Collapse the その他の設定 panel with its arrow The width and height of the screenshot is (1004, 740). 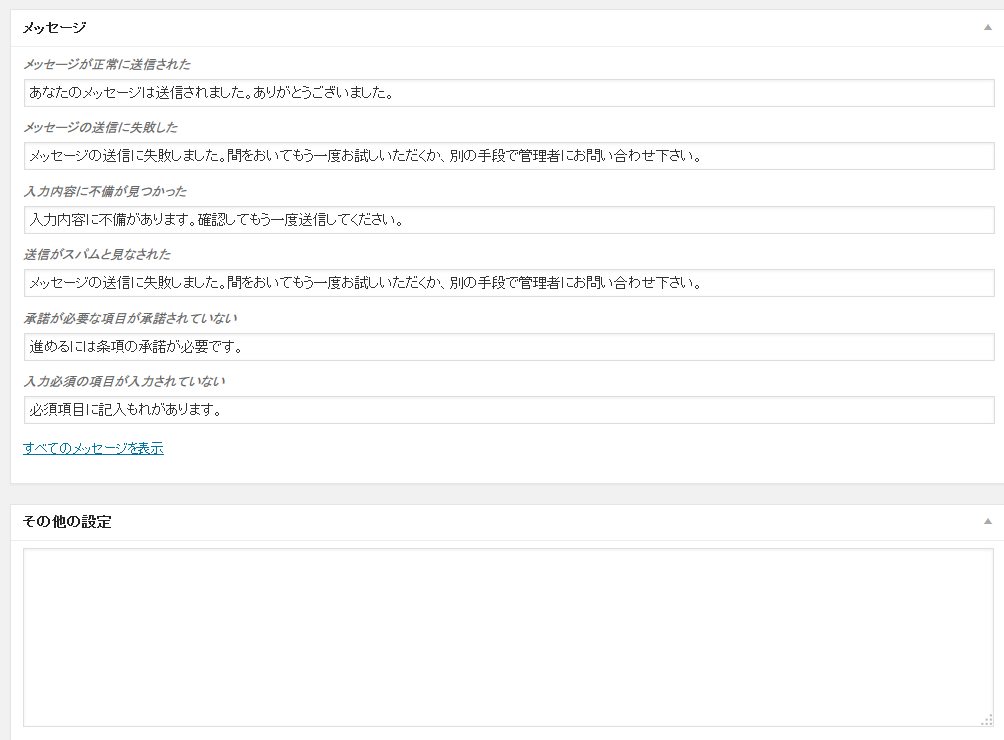pos(987,522)
